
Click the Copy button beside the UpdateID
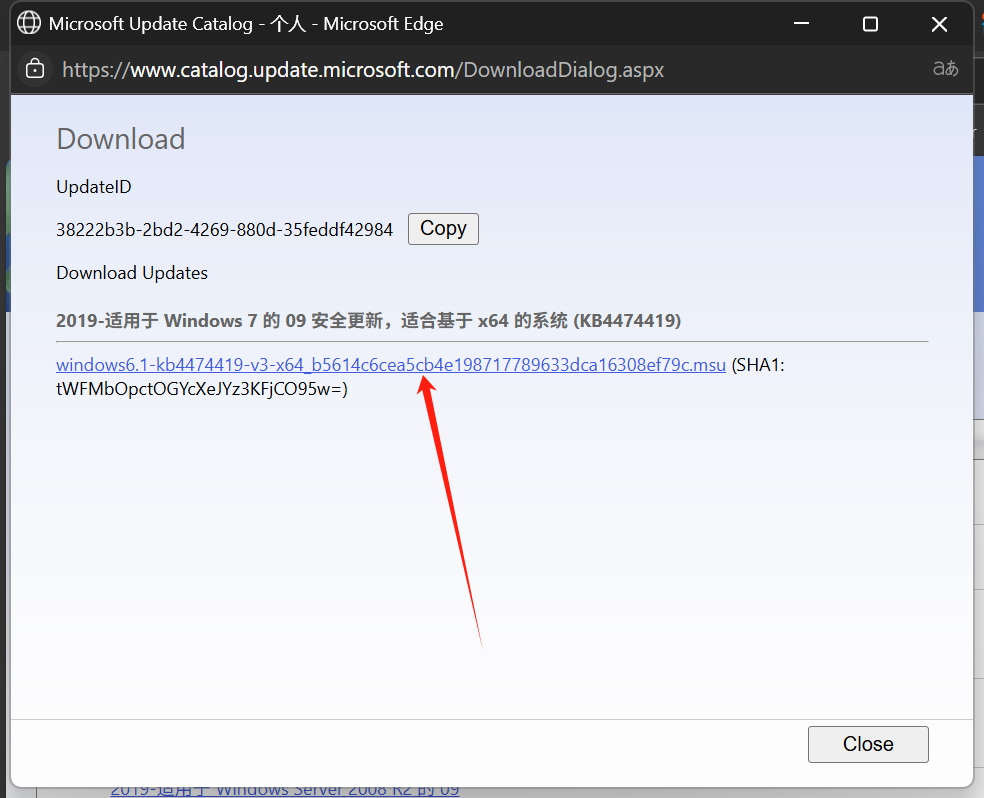click(443, 229)
